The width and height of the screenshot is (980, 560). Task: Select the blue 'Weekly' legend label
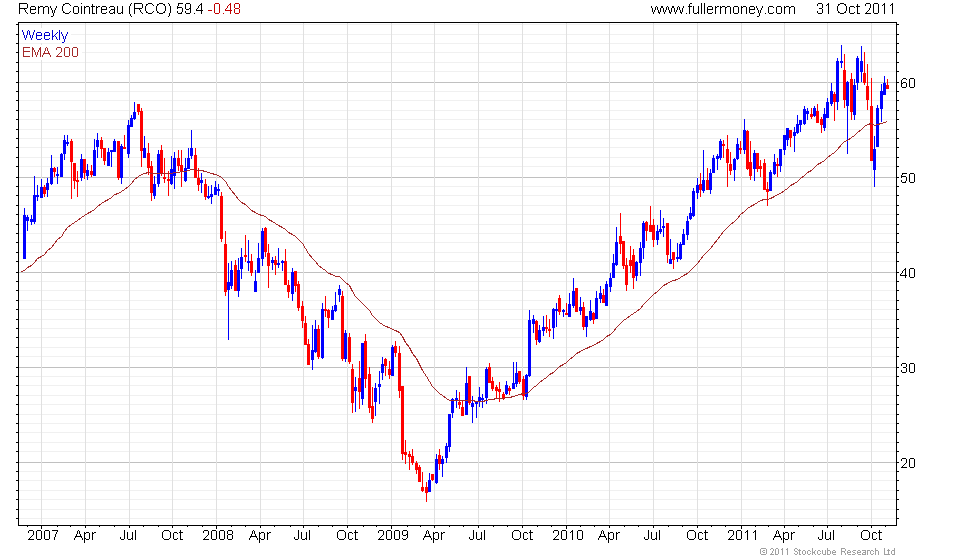45,36
